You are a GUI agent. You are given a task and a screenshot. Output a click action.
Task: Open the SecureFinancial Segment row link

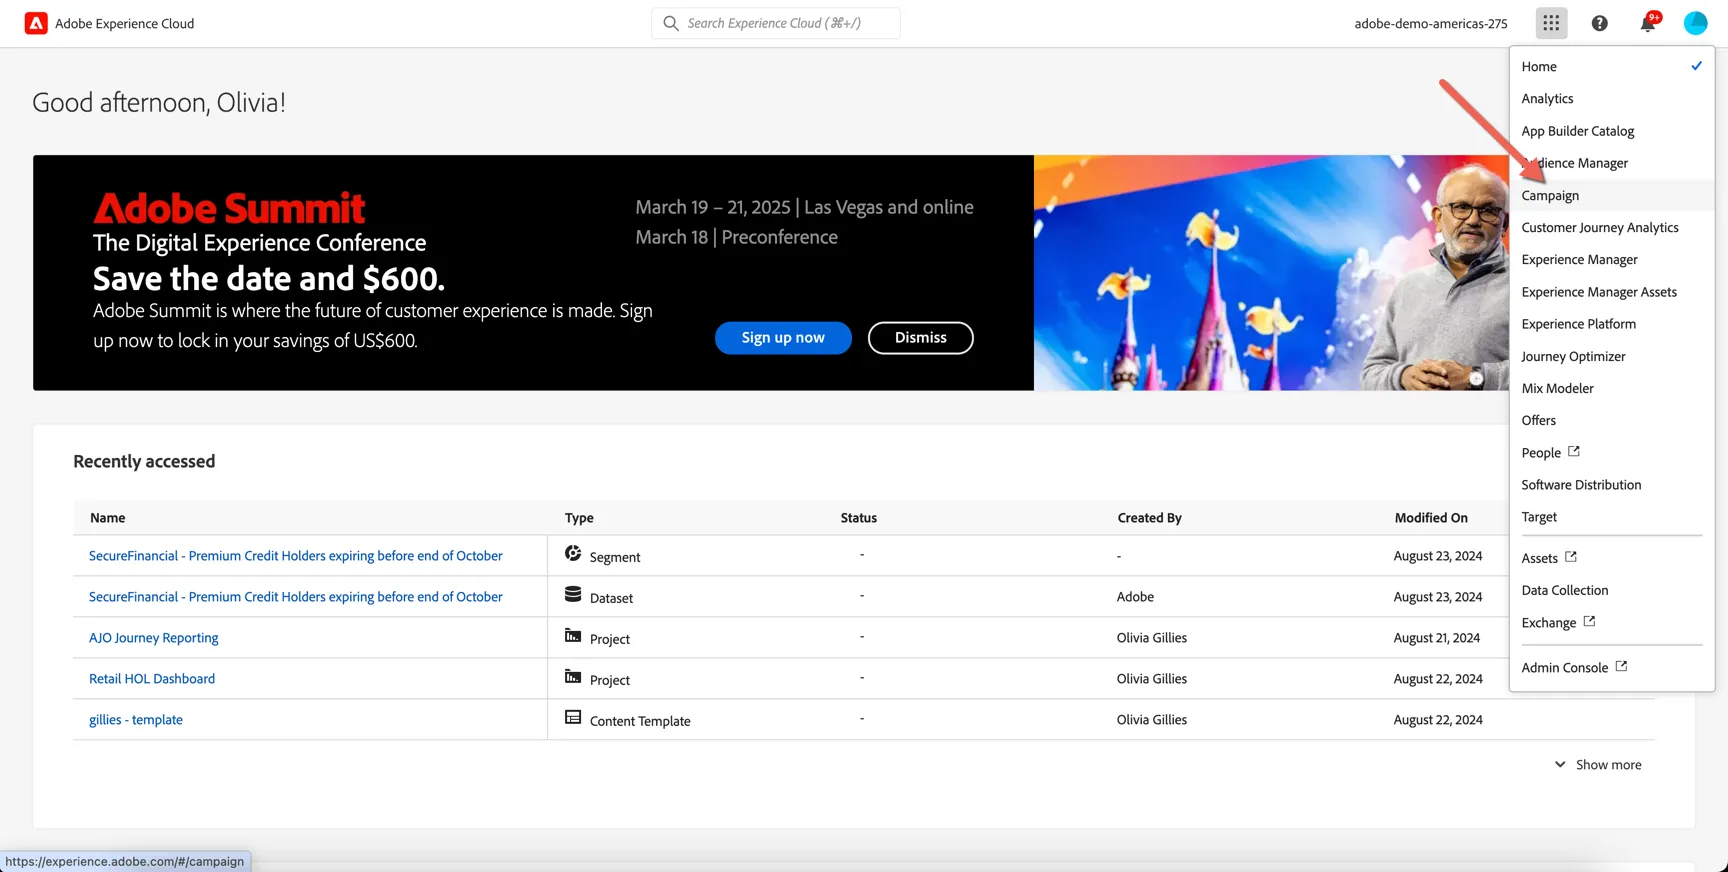(x=296, y=556)
